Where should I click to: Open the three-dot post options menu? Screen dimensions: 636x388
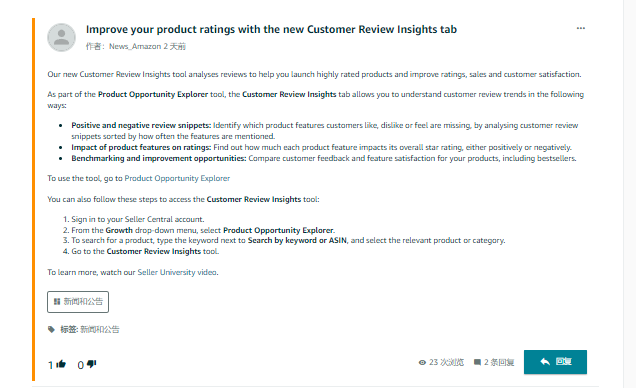coord(580,28)
